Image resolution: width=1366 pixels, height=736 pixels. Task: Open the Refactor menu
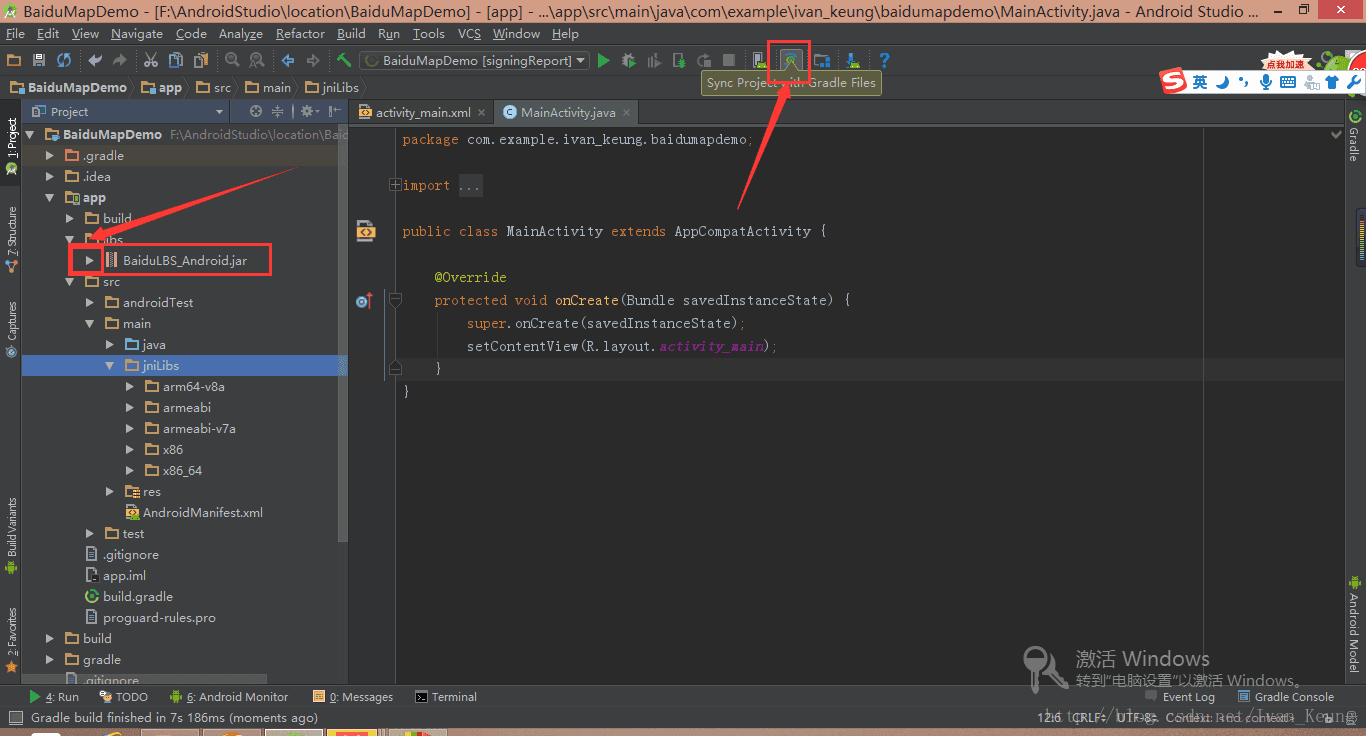click(301, 33)
